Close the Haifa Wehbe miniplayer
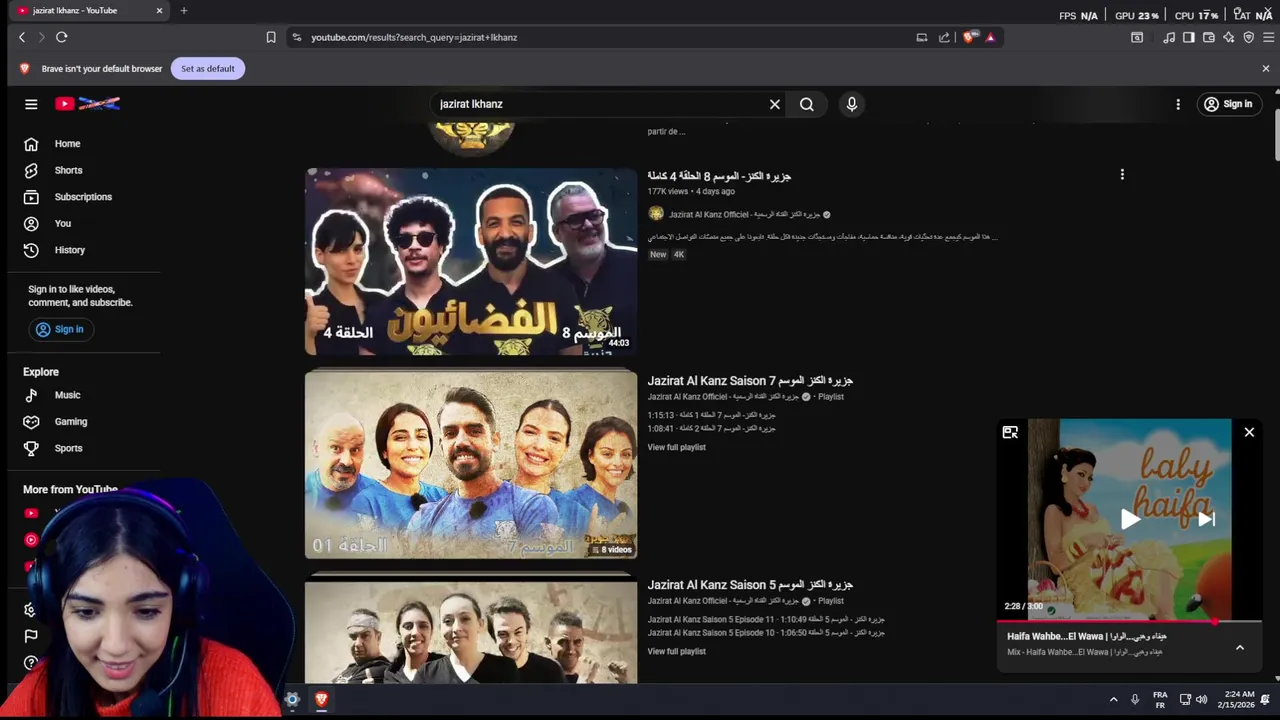The width and height of the screenshot is (1280, 720). (x=1249, y=432)
